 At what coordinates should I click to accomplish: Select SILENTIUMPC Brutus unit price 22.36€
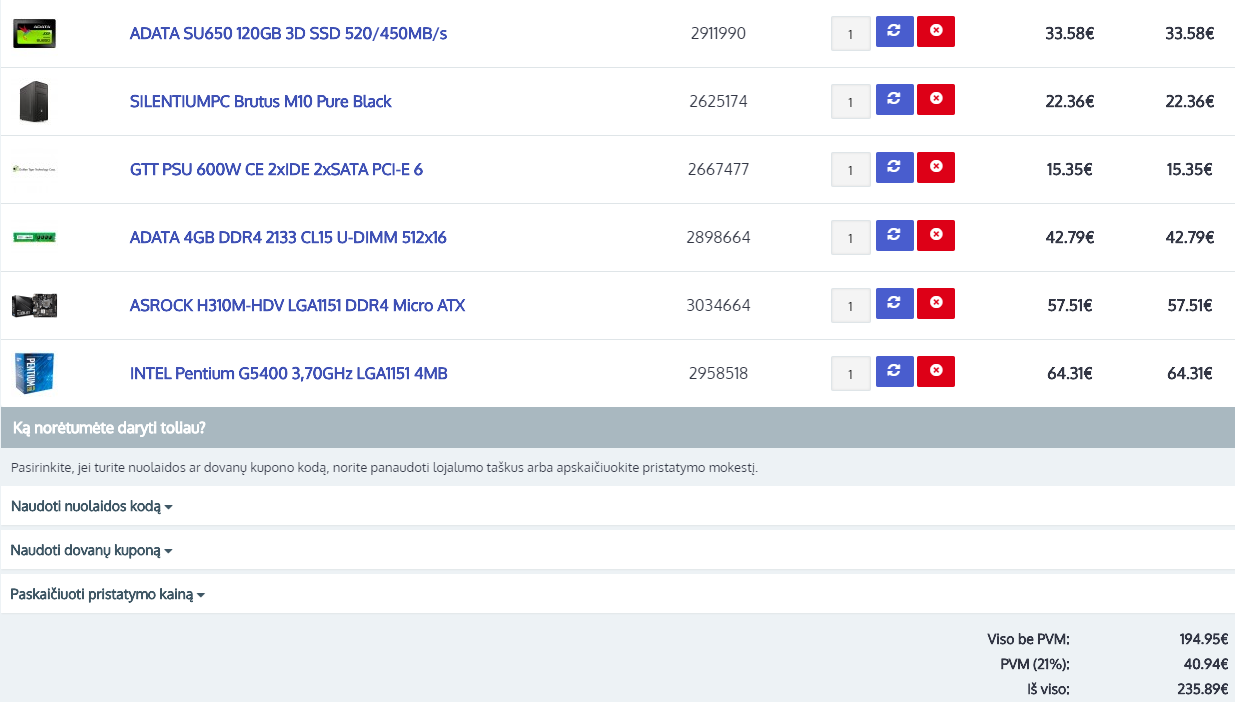tap(1070, 101)
